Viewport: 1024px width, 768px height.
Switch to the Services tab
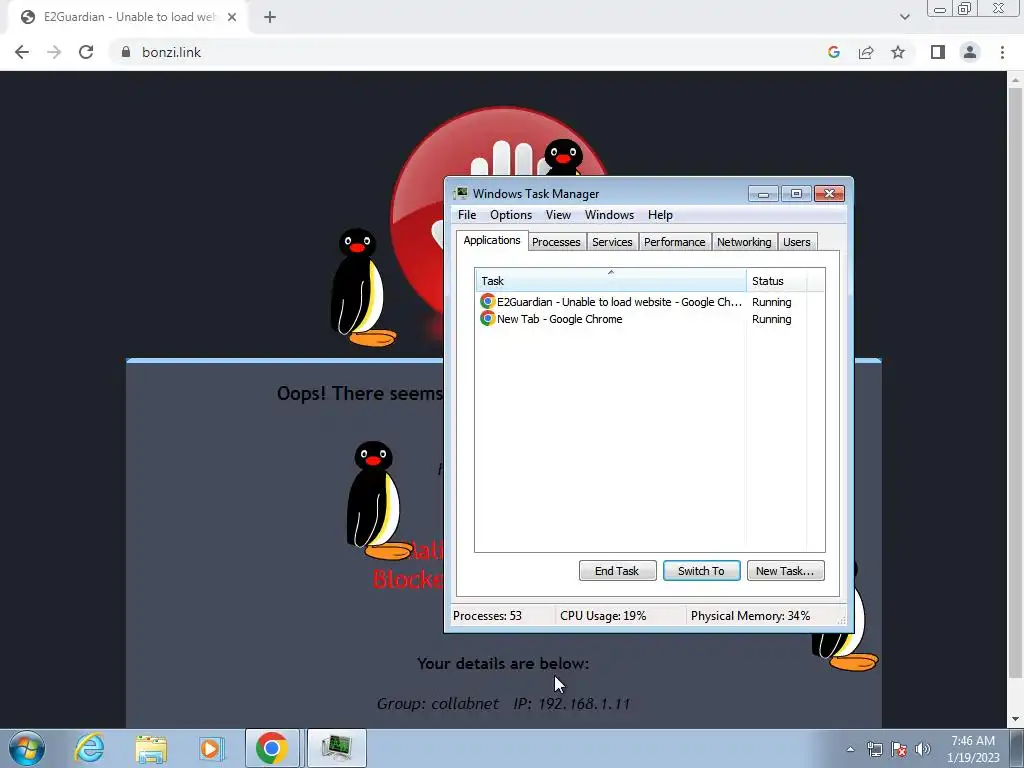click(612, 242)
